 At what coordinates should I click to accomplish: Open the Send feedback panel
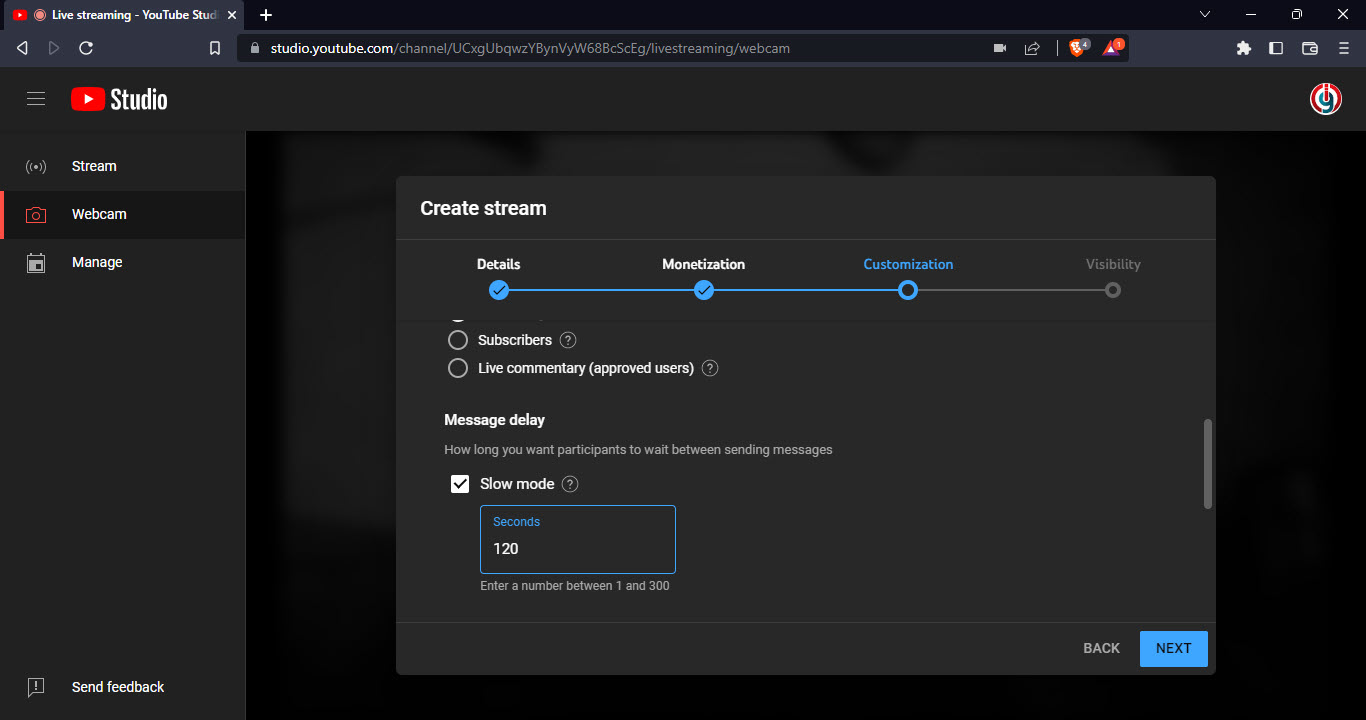[117, 687]
